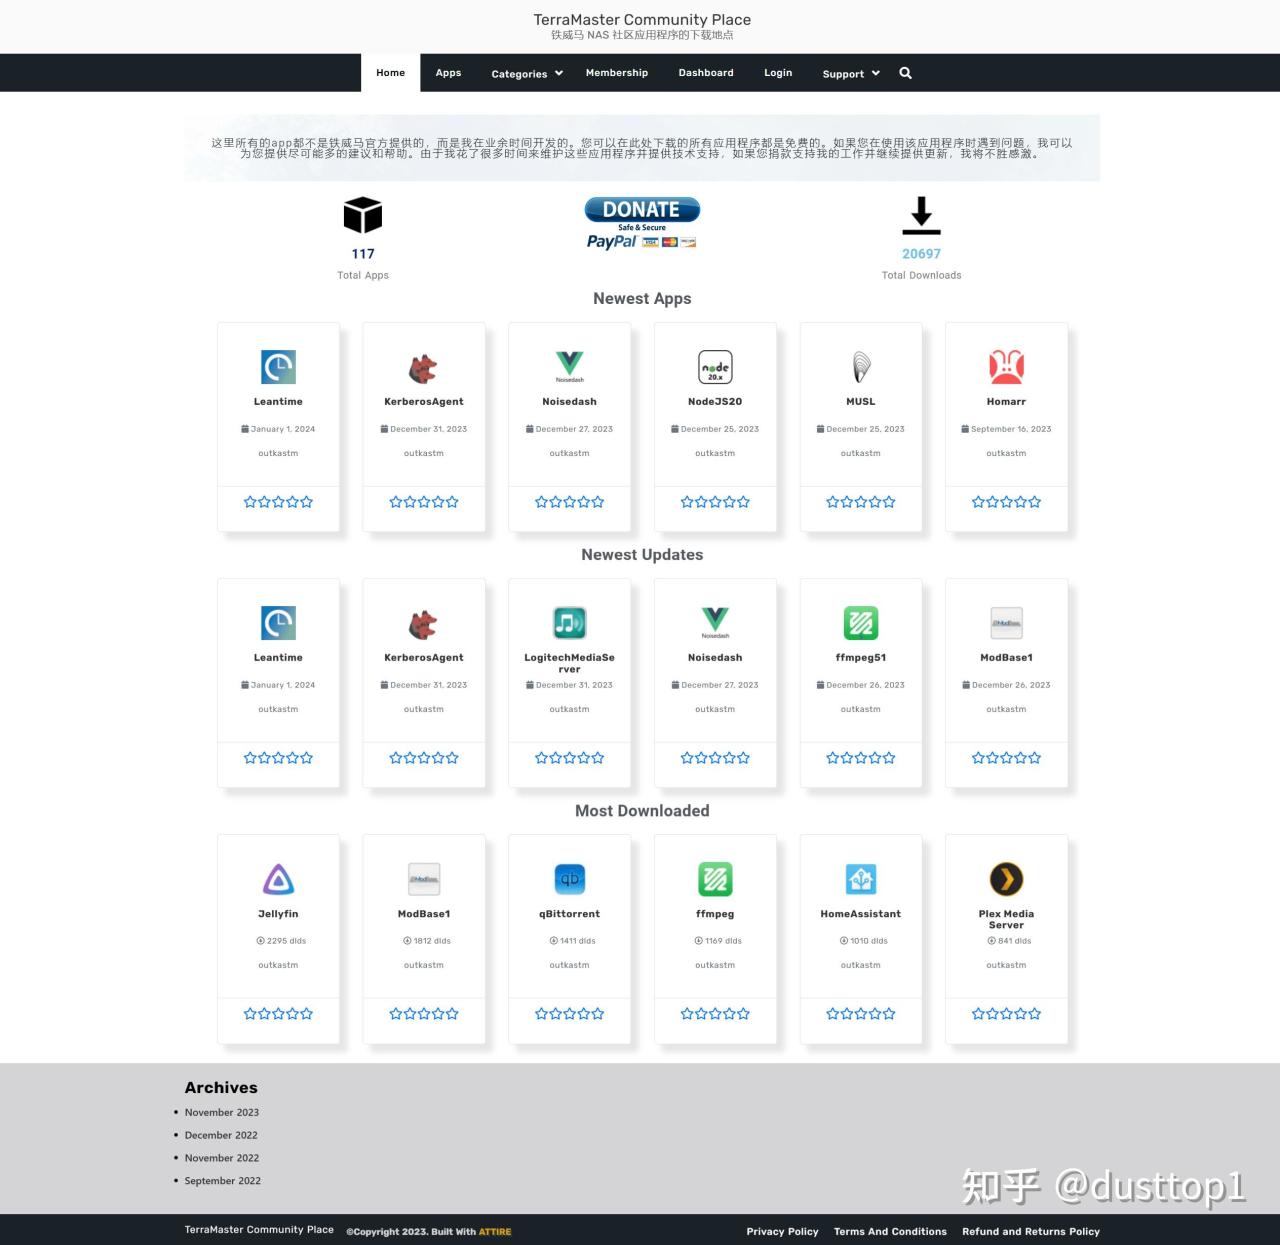The height and width of the screenshot is (1245, 1280).
Task: Select the Jellyfin app icon
Action: (278, 879)
